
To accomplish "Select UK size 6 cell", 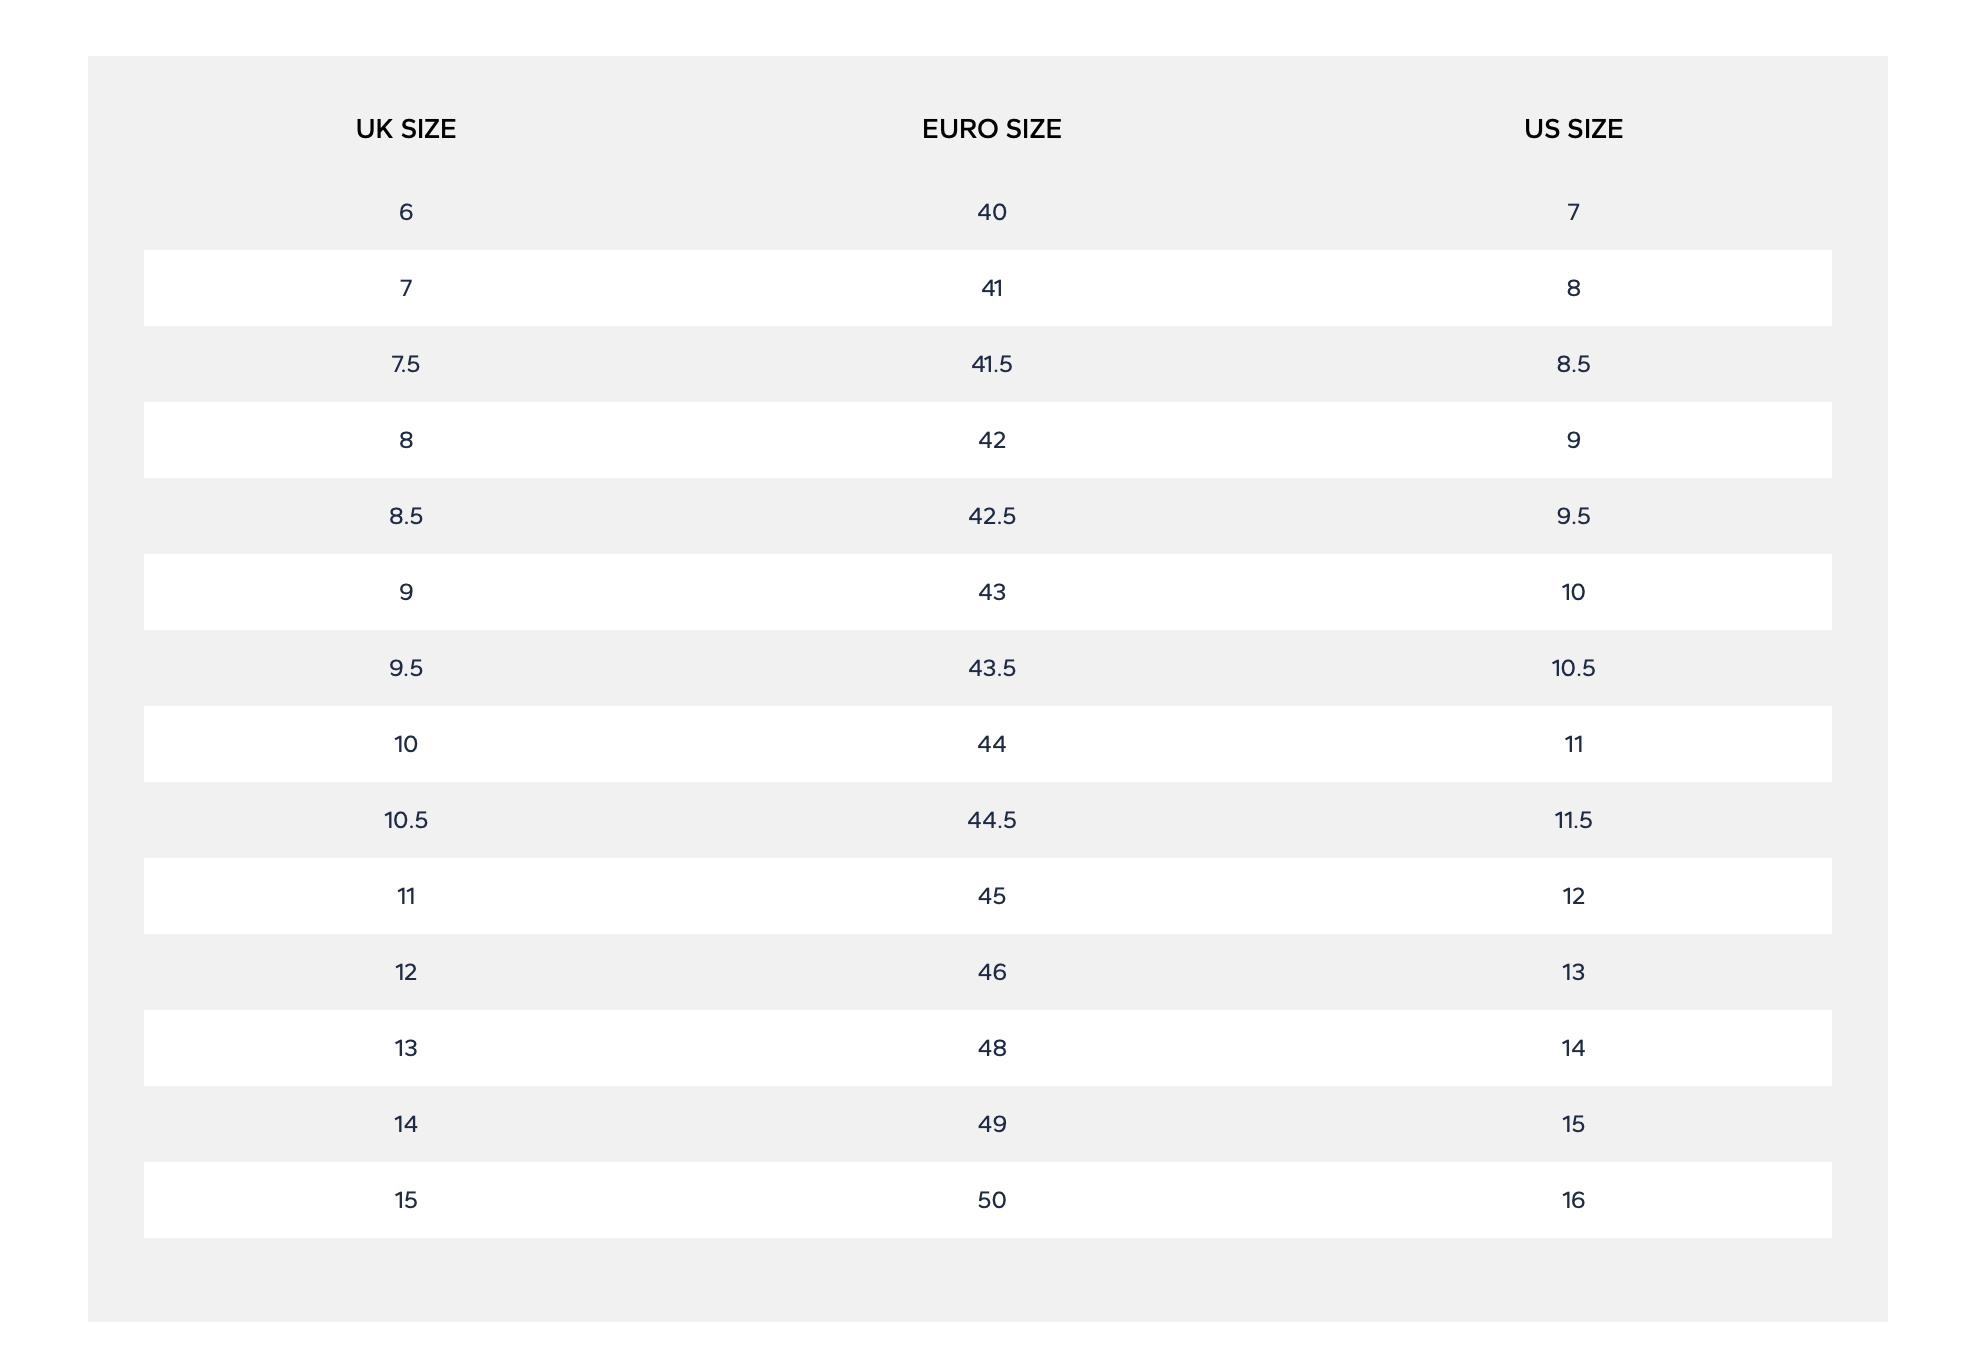I will click(x=406, y=212).
